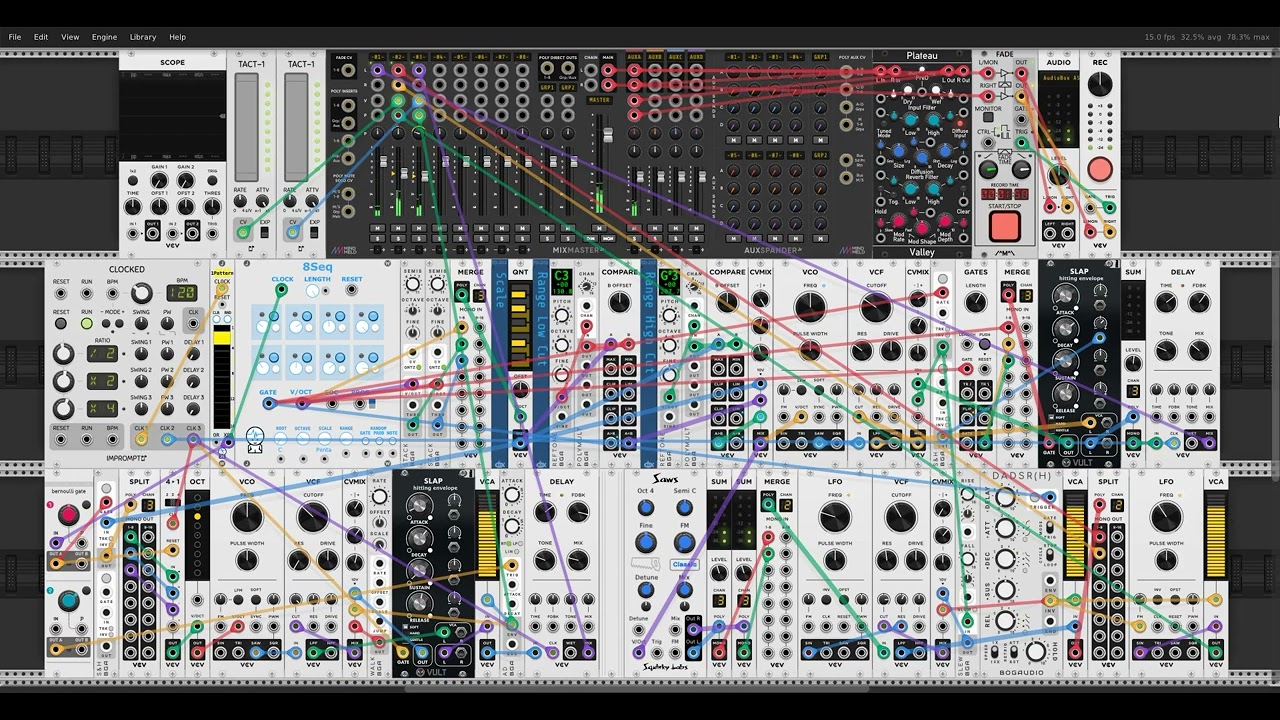The image size is (1280, 720).
Task: Click the fps performance readout in menu bar
Action: pos(1207,37)
